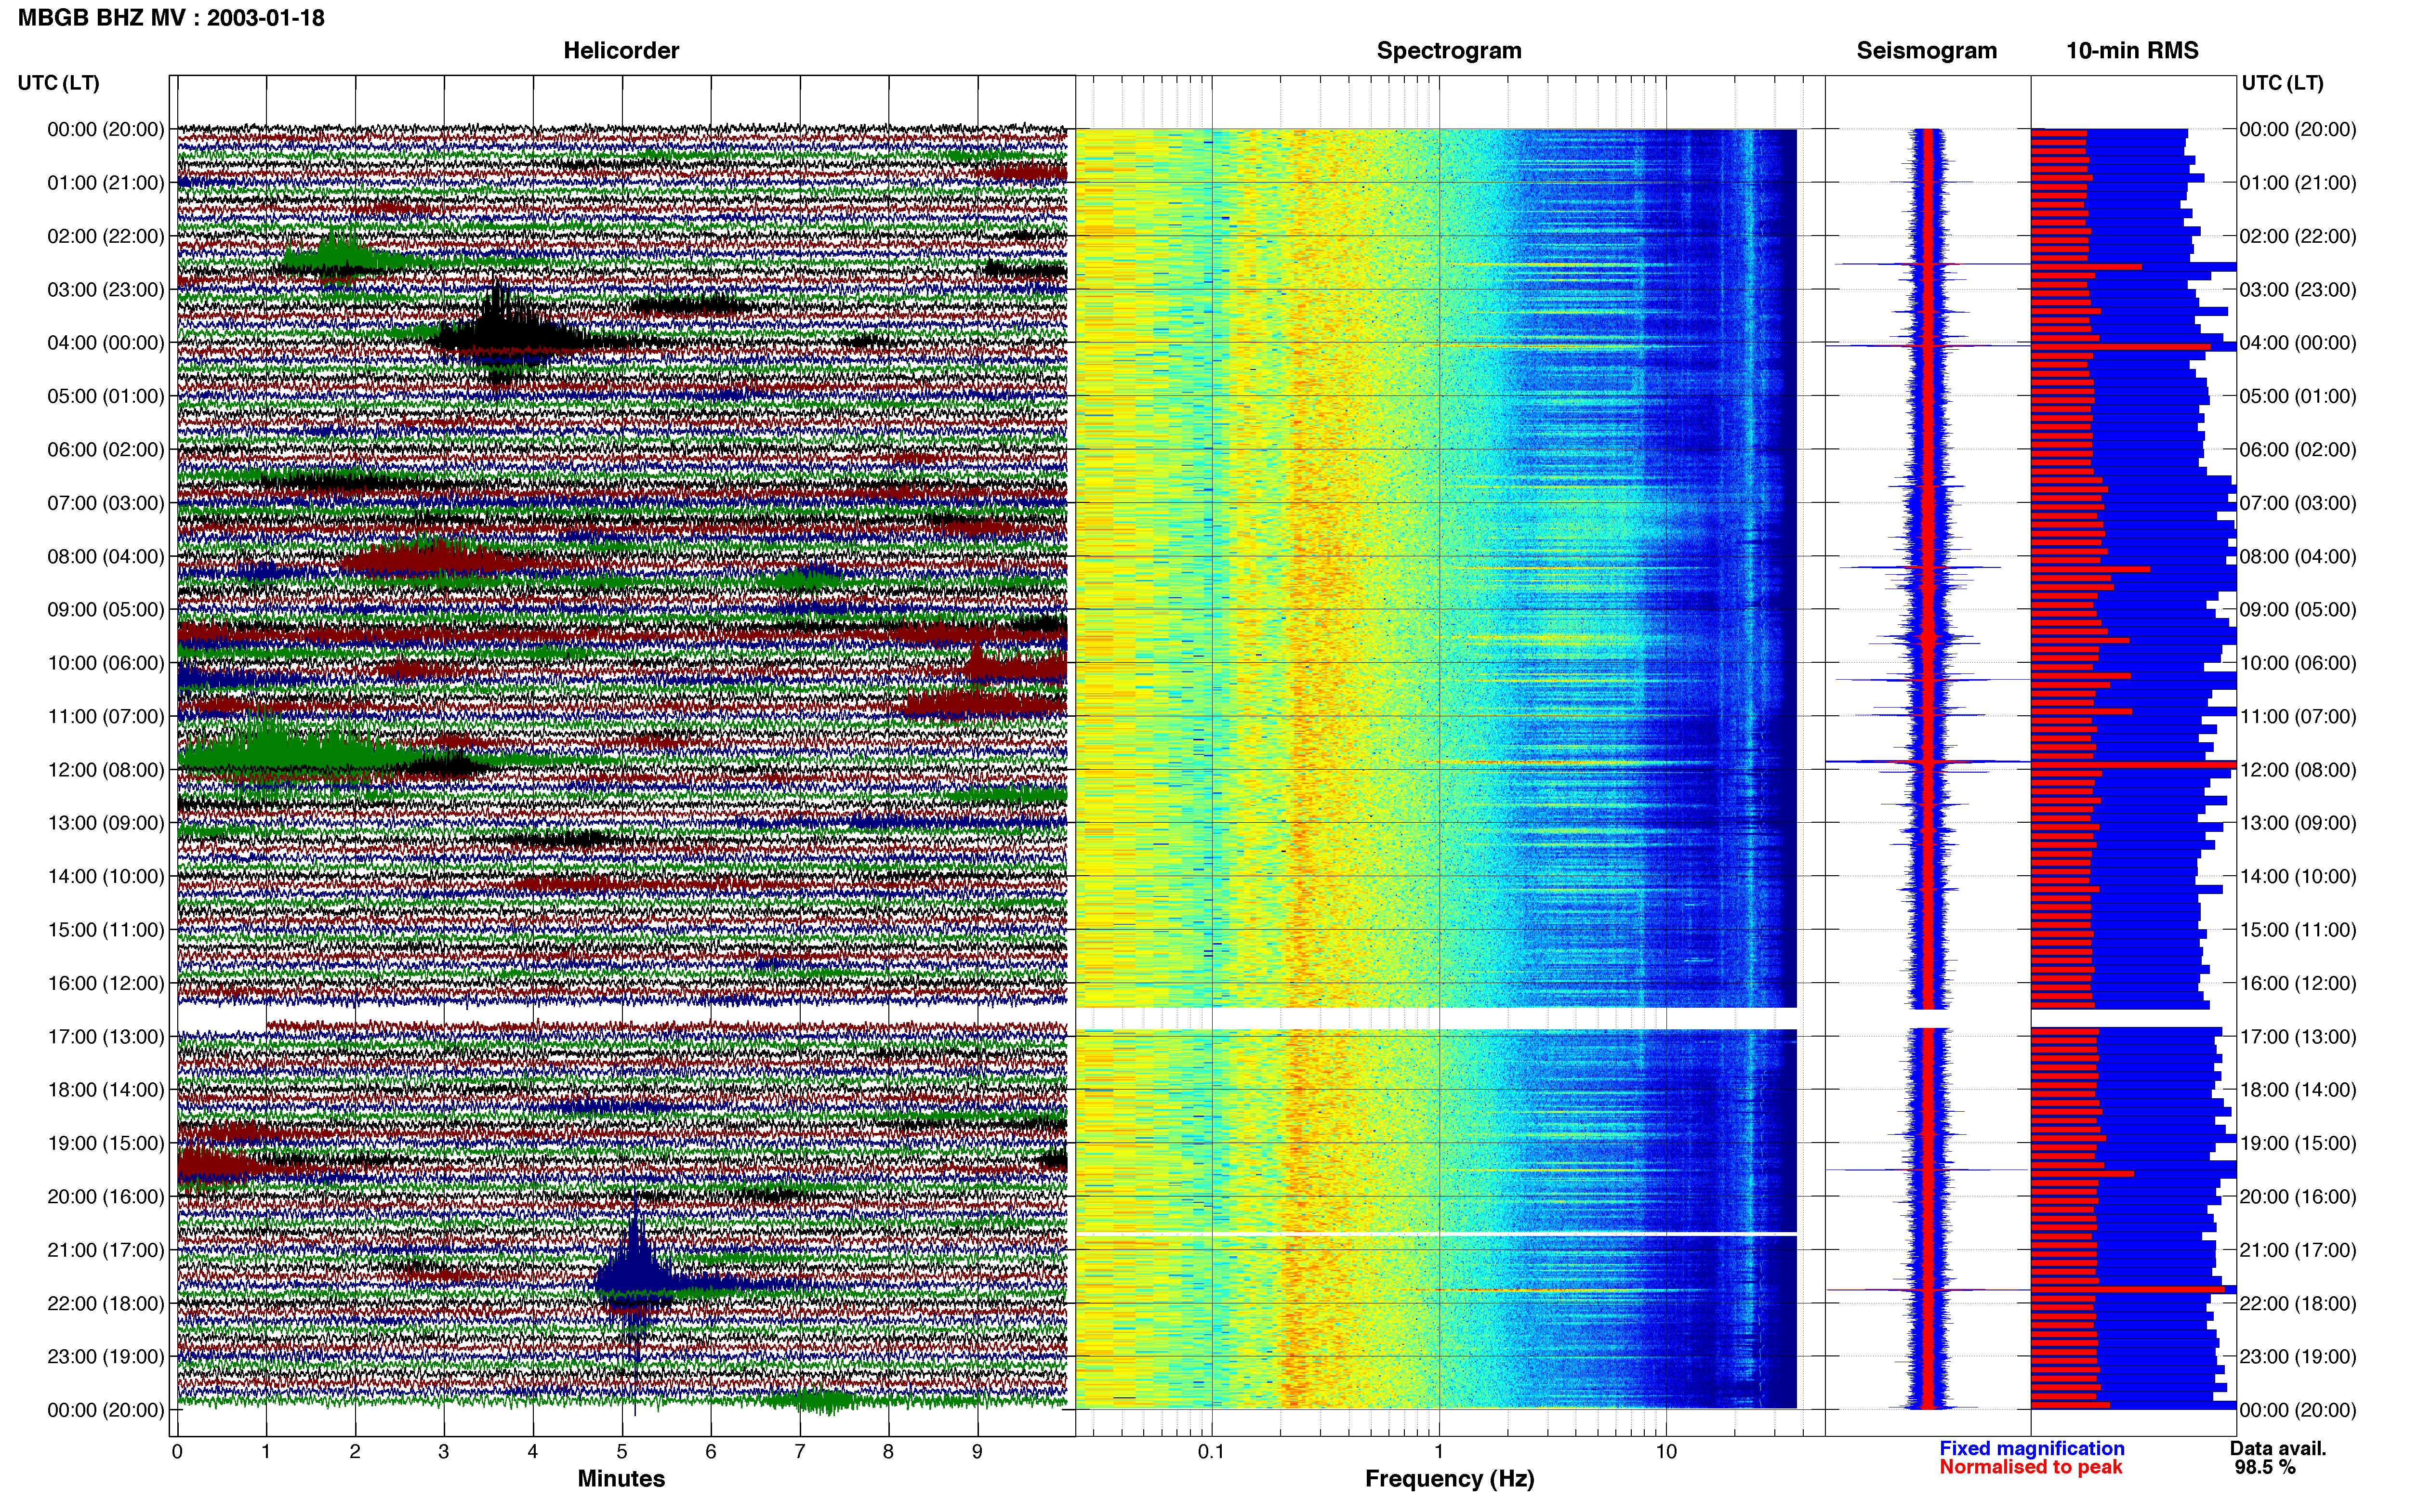Click the frequency tick label '0.1'
2418x1512 pixels.
click(x=1211, y=1452)
